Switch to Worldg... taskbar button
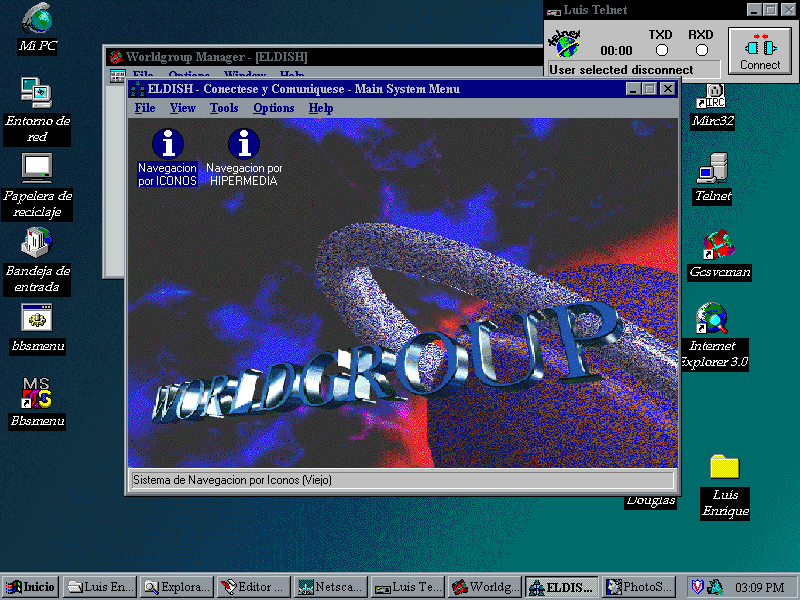Screen dimensions: 800x600 485,587
